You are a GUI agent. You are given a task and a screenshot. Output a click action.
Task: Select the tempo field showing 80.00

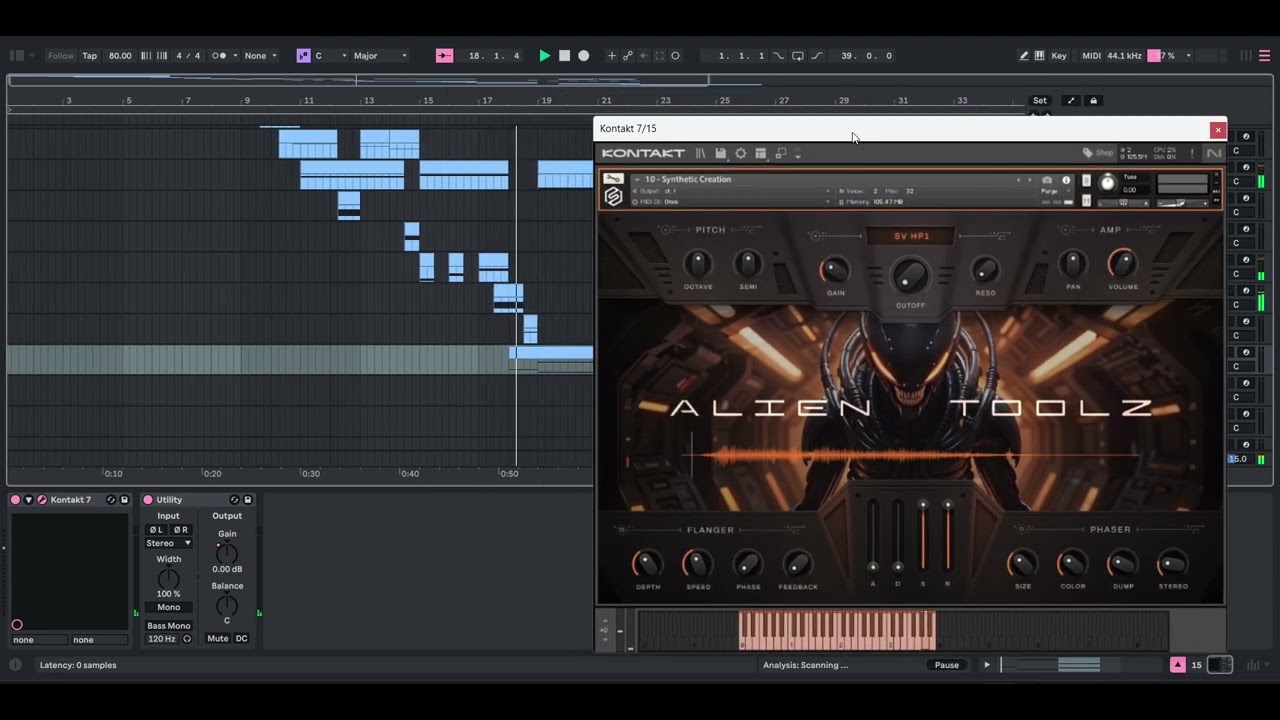pos(120,56)
